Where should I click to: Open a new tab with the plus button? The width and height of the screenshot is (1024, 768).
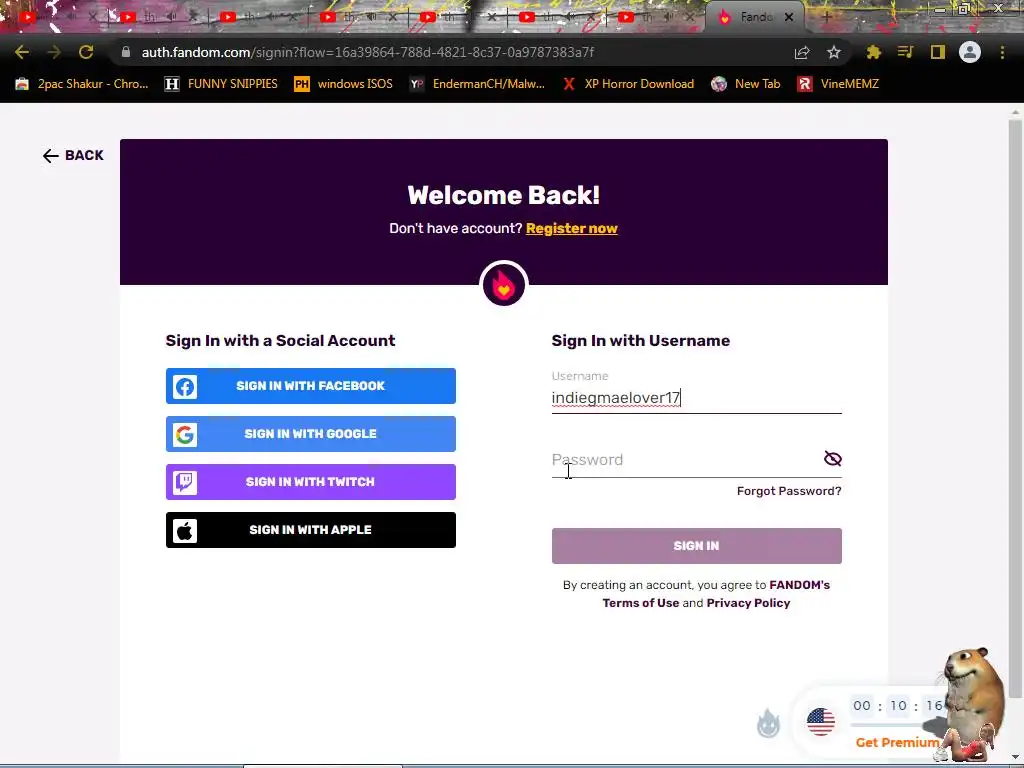coord(827,18)
